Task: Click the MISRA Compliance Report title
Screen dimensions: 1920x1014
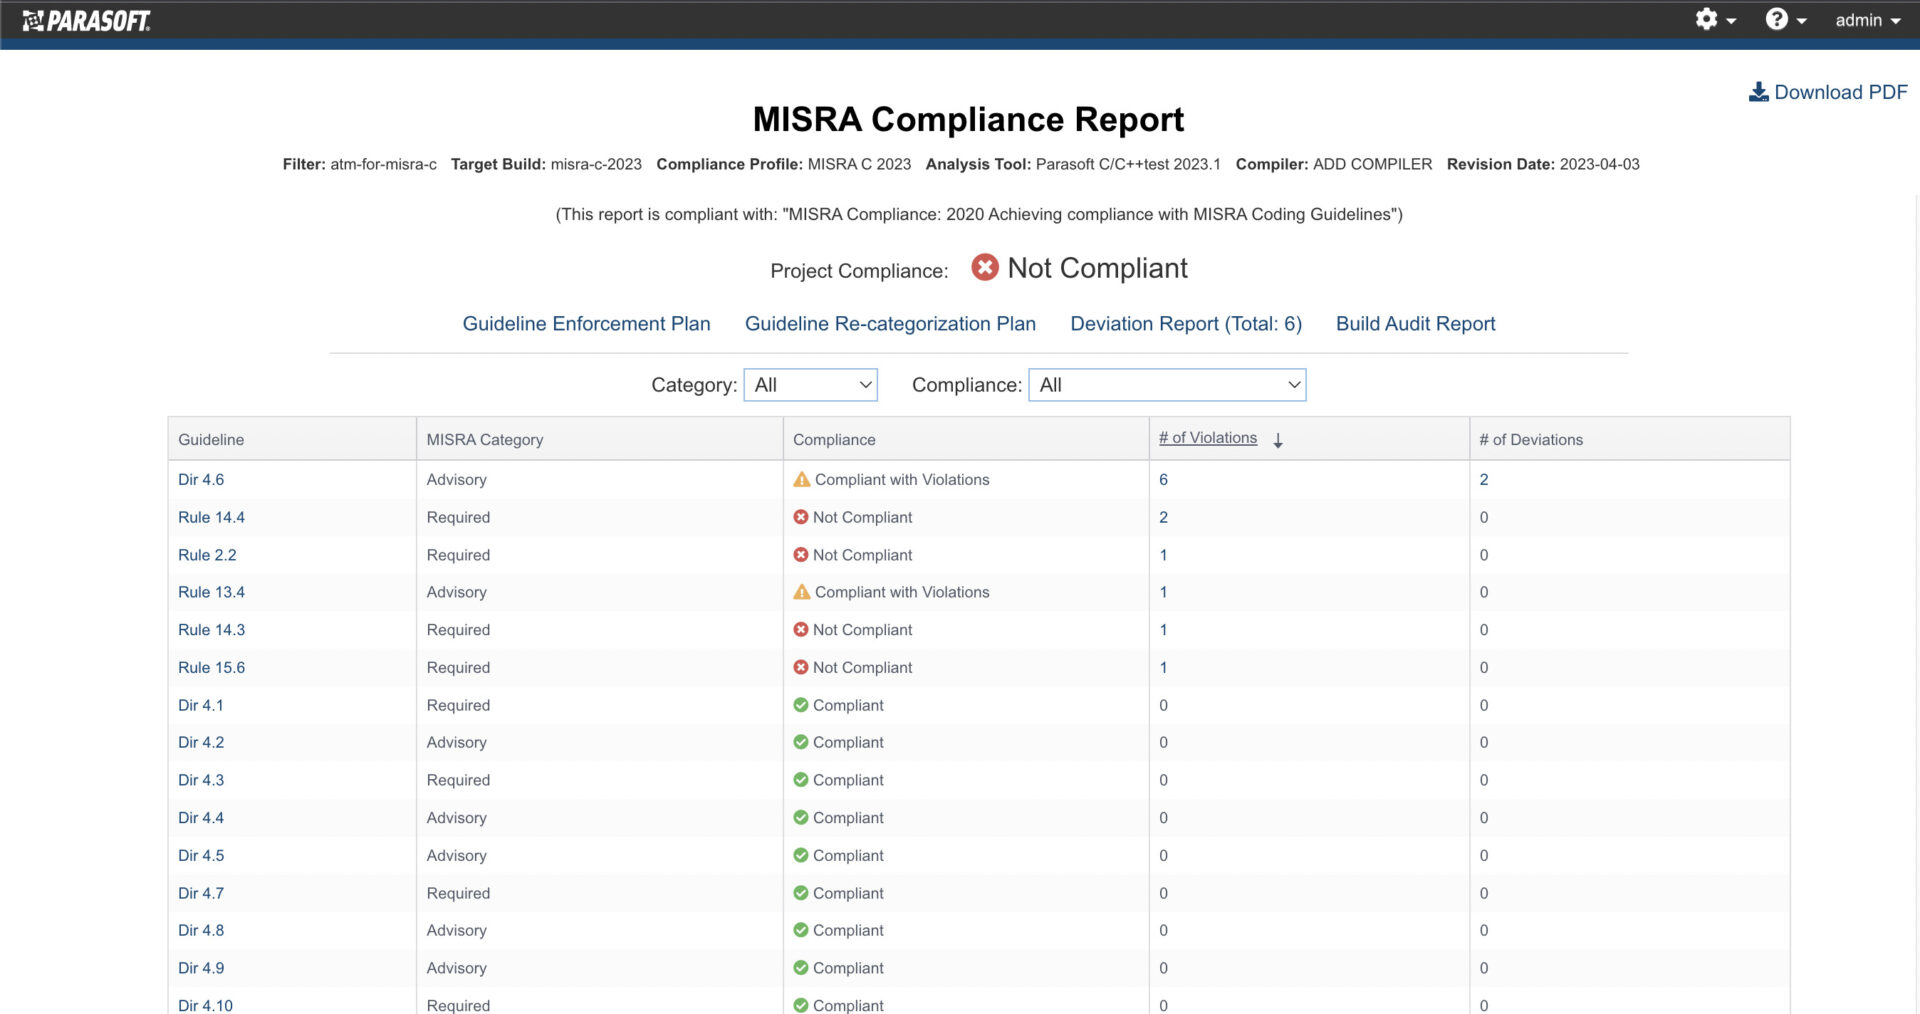Action: point(968,120)
